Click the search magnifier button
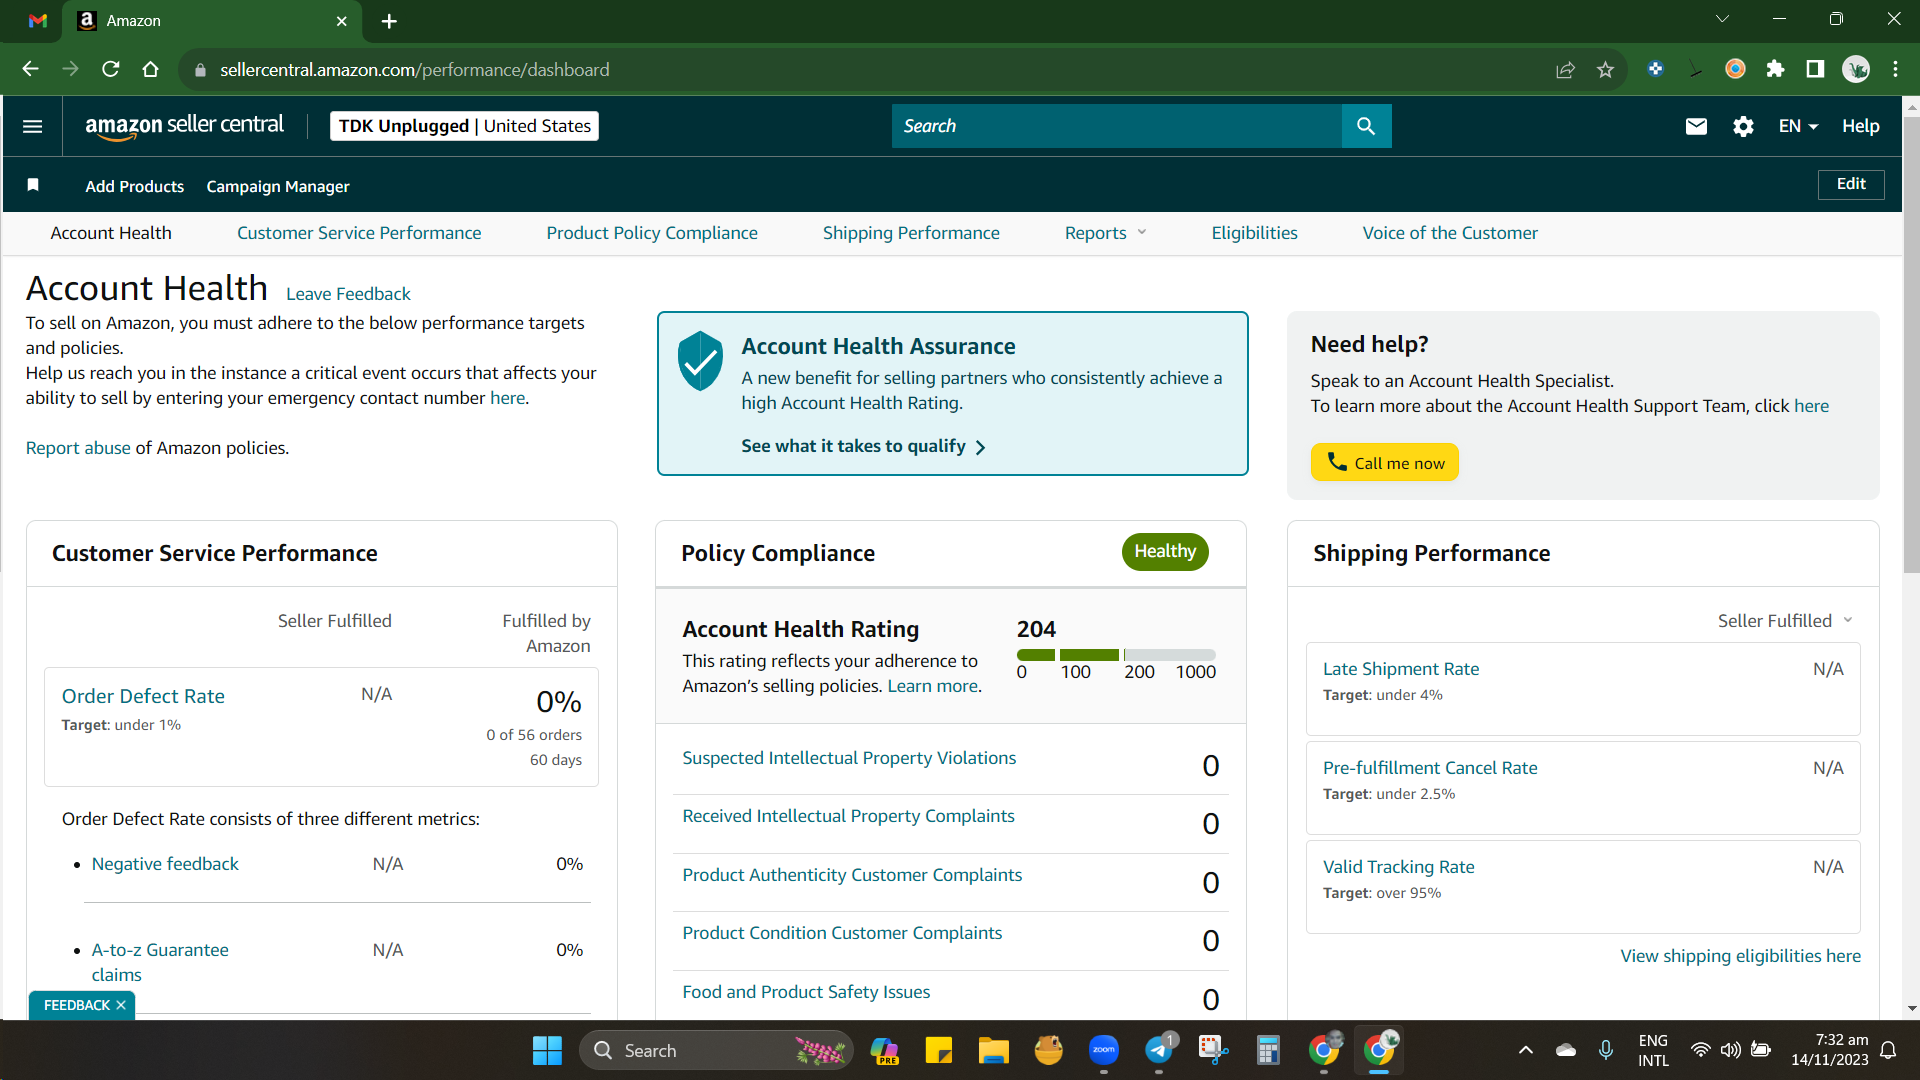 click(1366, 126)
